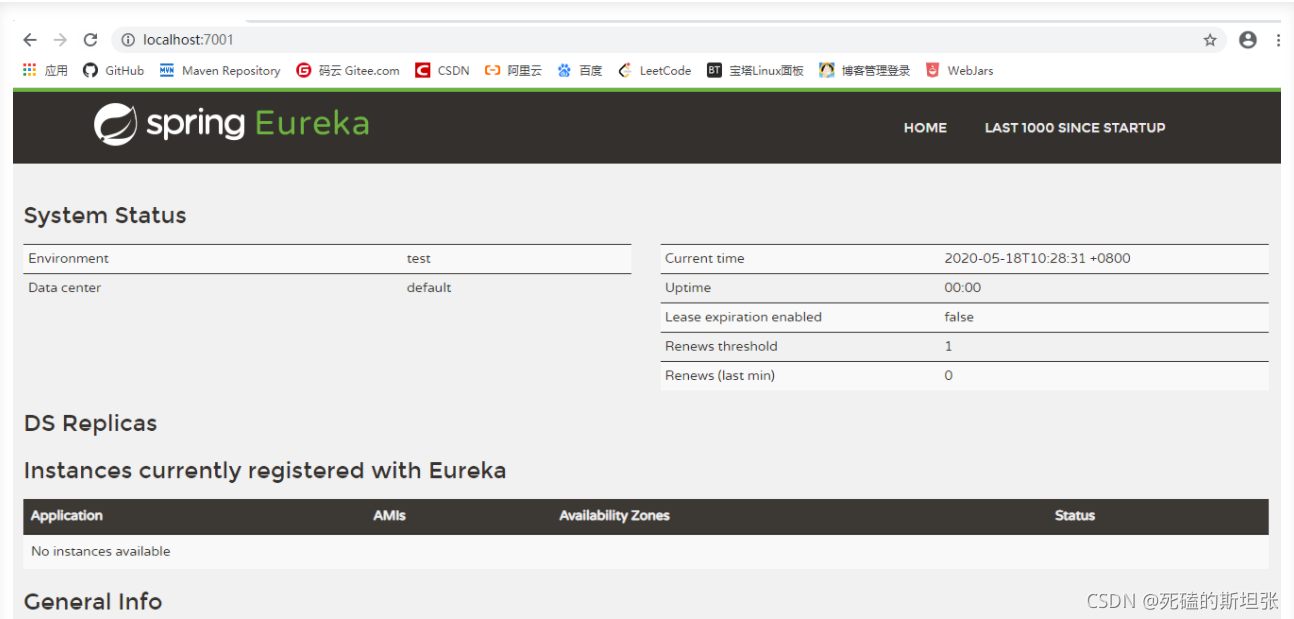
Task: Open the CSDN bookmark
Action: (442, 70)
